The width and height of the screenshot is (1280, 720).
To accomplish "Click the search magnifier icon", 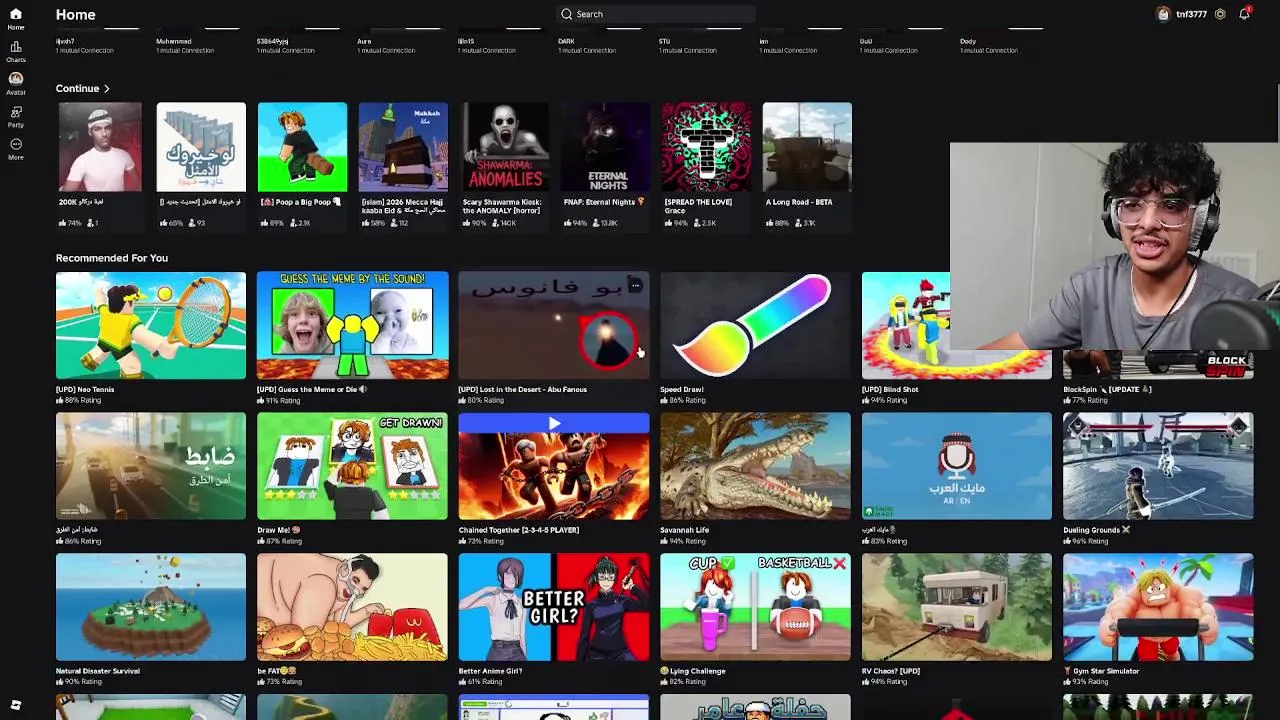I will click(x=566, y=14).
